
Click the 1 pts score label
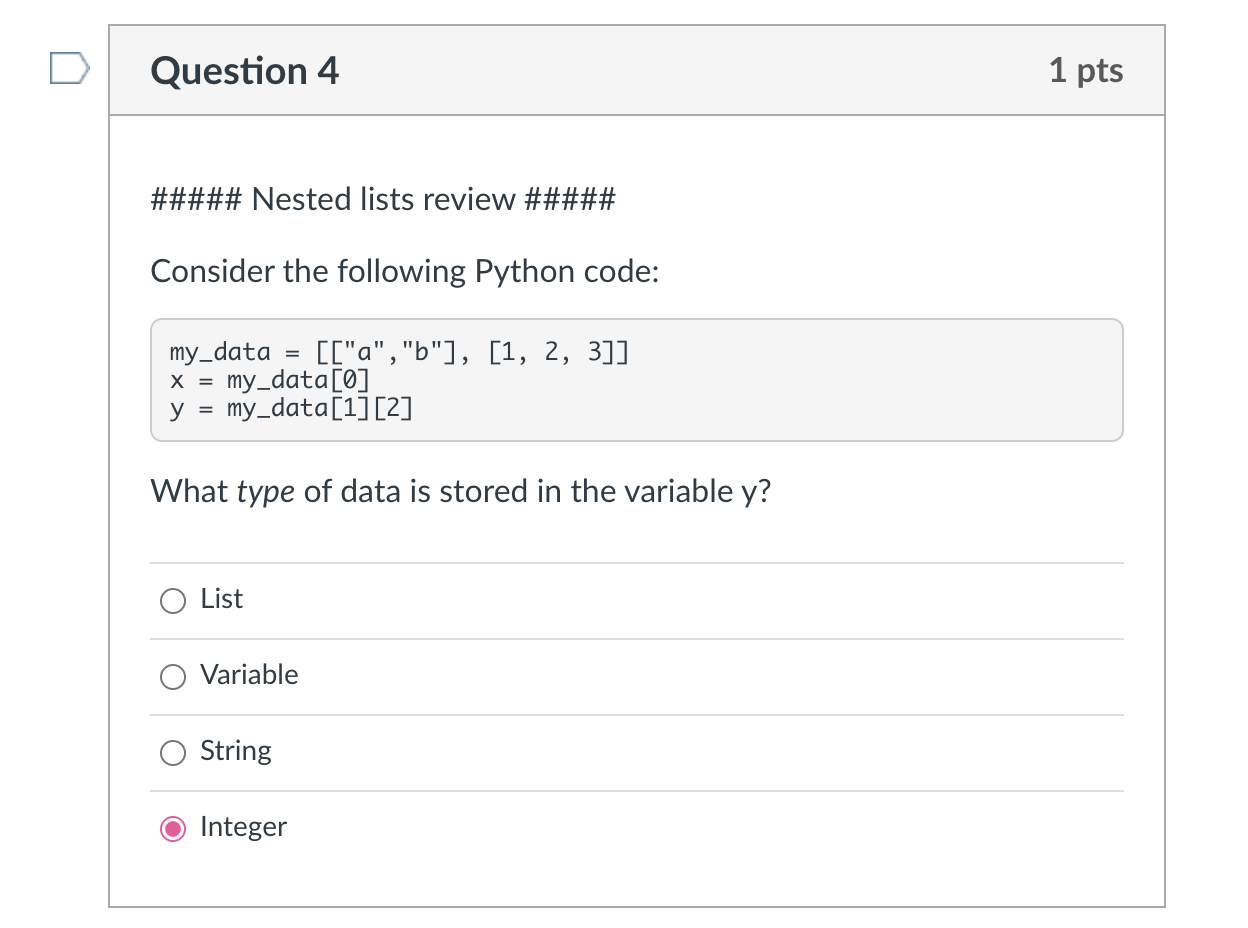tap(1086, 71)
